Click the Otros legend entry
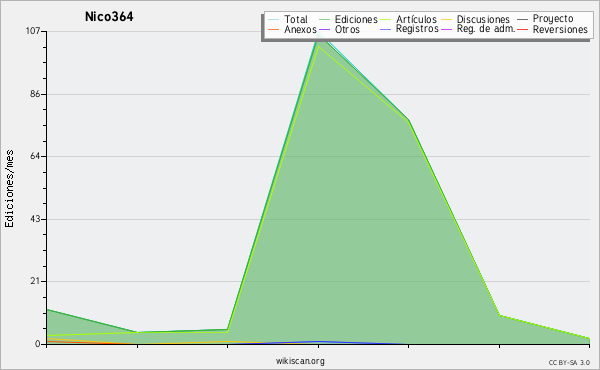Viewport: 600px width, 370px height. click(x=347, y=29)
